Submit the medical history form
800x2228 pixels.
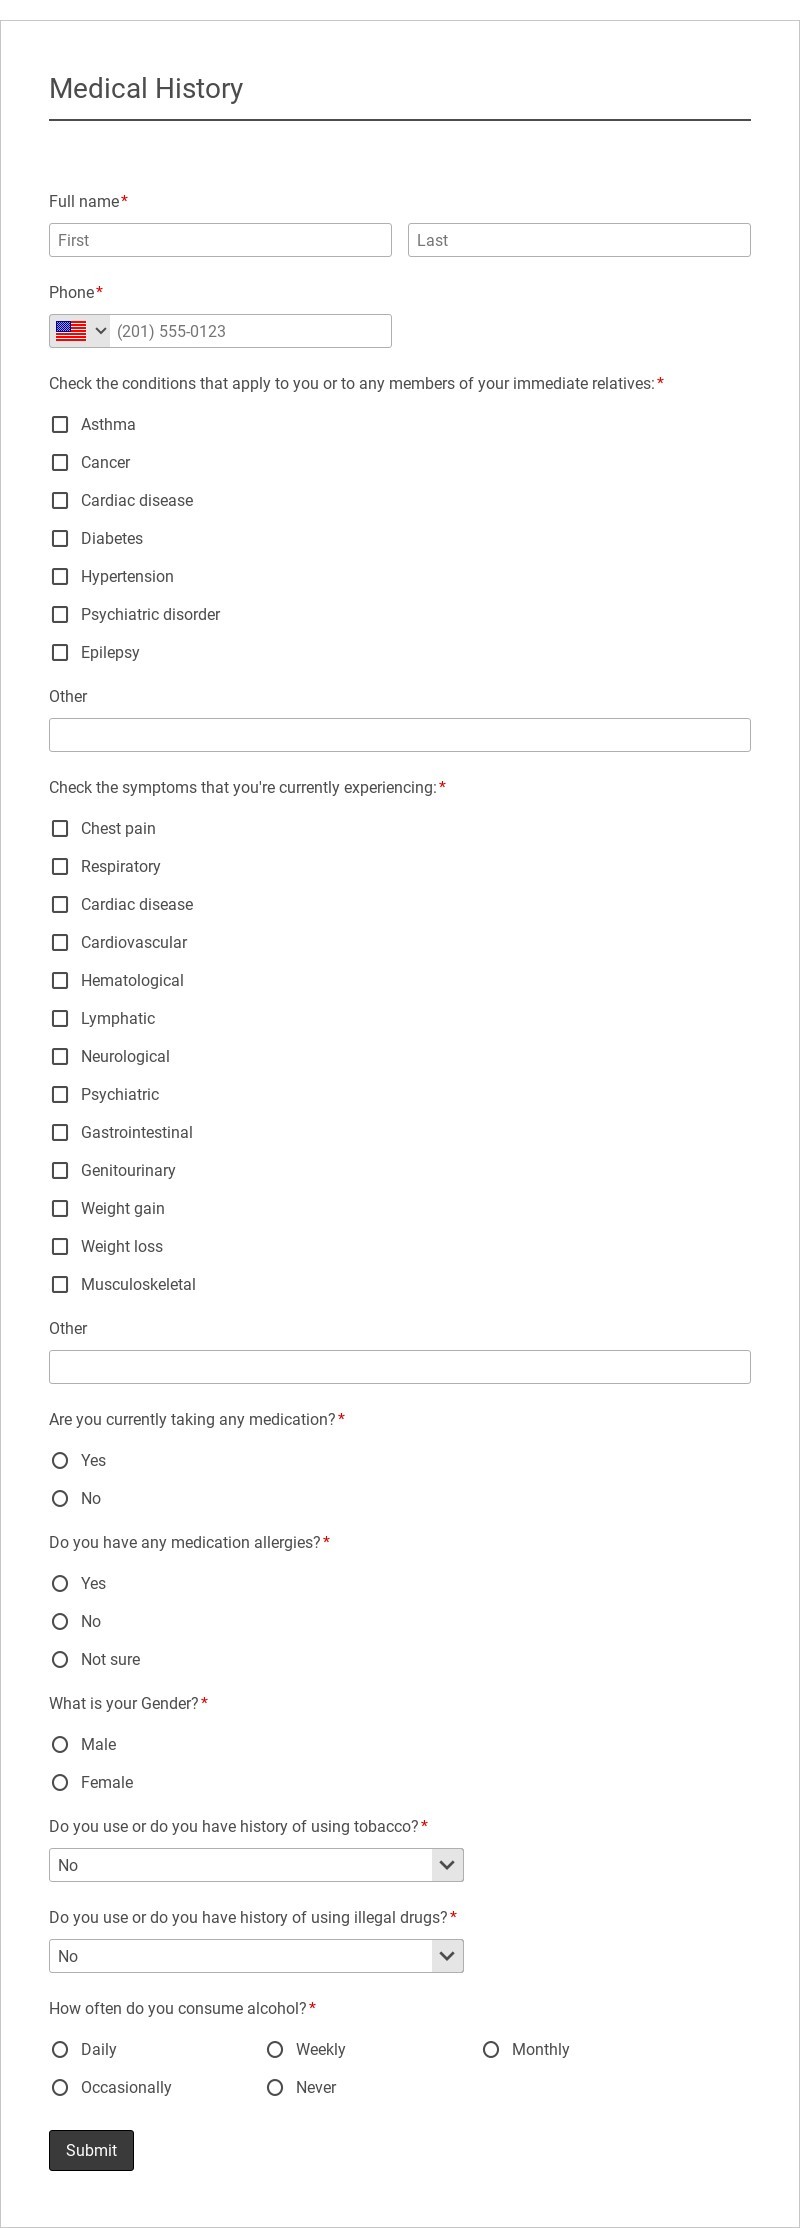click(x=91, y=2150)
